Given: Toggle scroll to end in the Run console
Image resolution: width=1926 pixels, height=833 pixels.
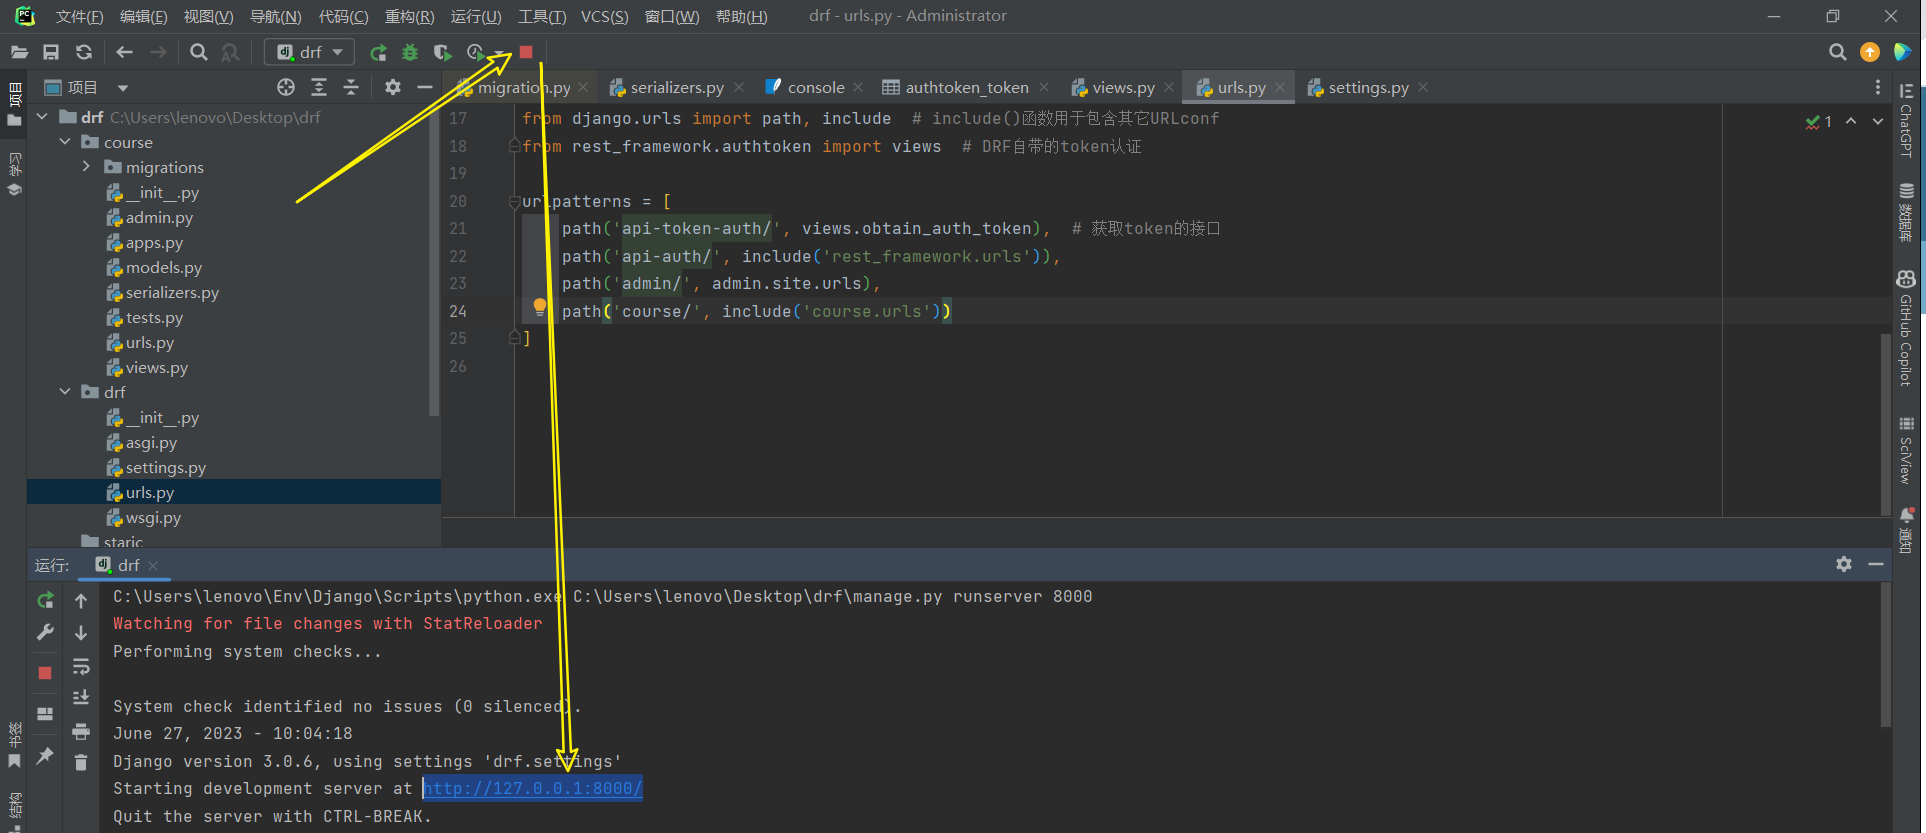Looking at the screenshot, I should click(x=81, y=698).
